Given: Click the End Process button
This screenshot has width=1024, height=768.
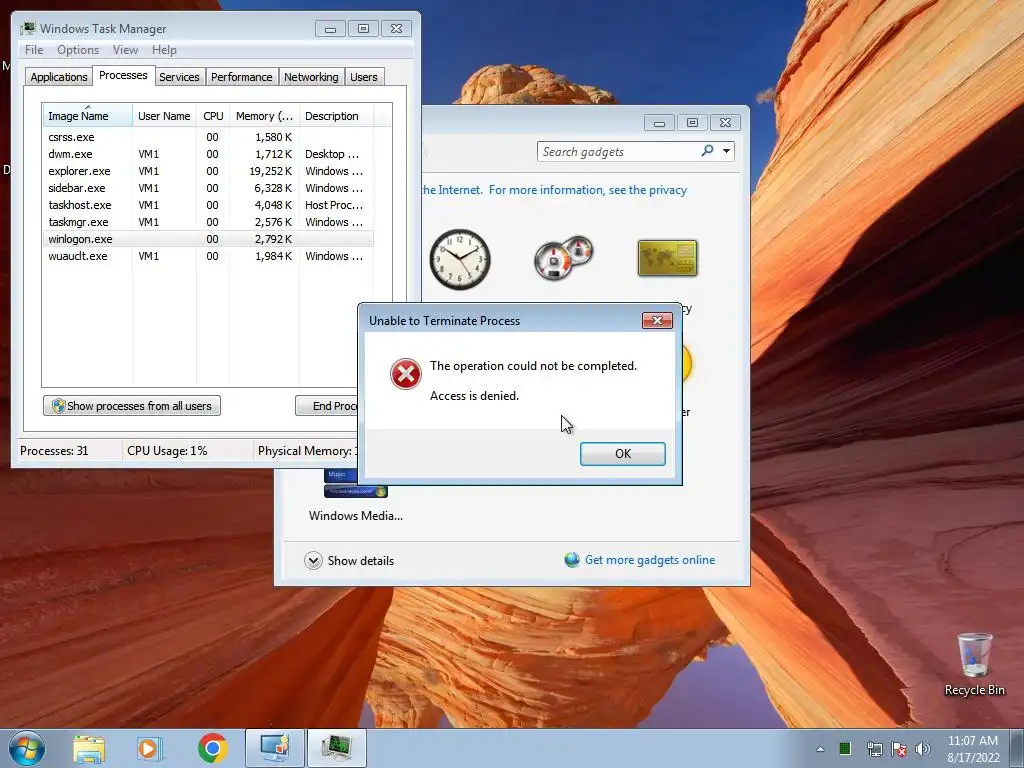Looking at the screenshot, I should coord(327,406).
